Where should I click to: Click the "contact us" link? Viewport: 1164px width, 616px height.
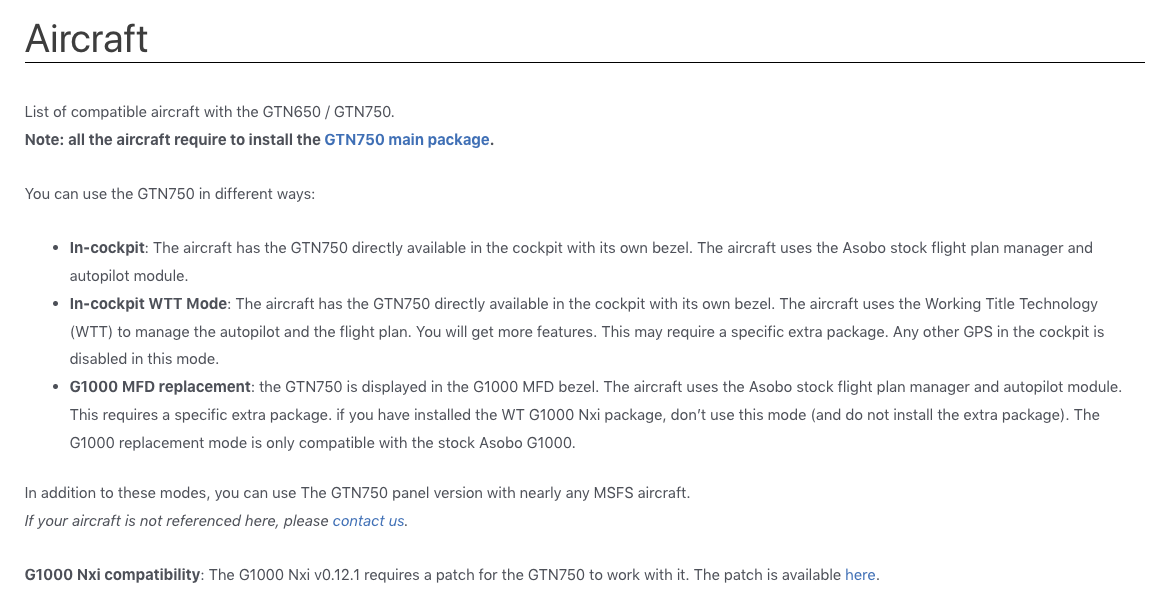[368, 521]
